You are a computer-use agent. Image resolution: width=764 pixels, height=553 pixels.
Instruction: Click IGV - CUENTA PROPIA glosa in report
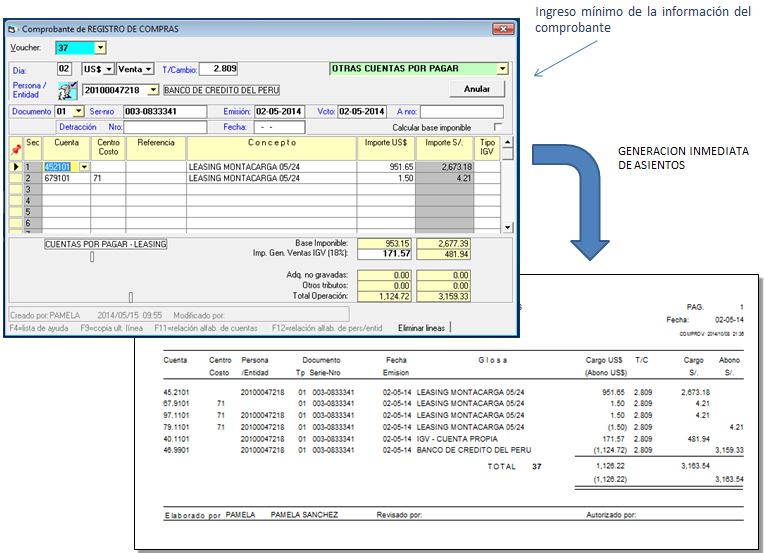[x=457, y=439]
